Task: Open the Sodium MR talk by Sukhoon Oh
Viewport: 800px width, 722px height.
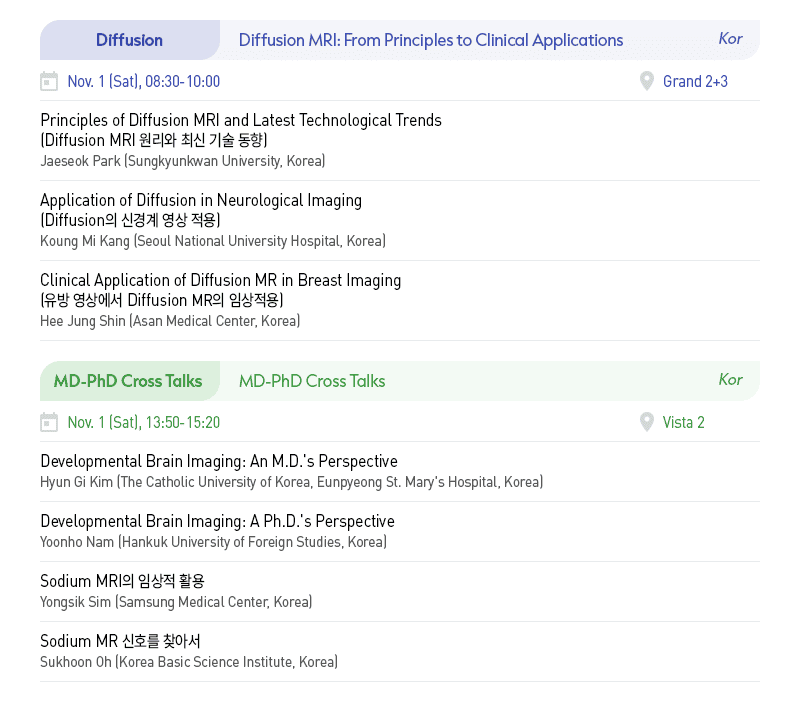Action: [x=120, y=641]
